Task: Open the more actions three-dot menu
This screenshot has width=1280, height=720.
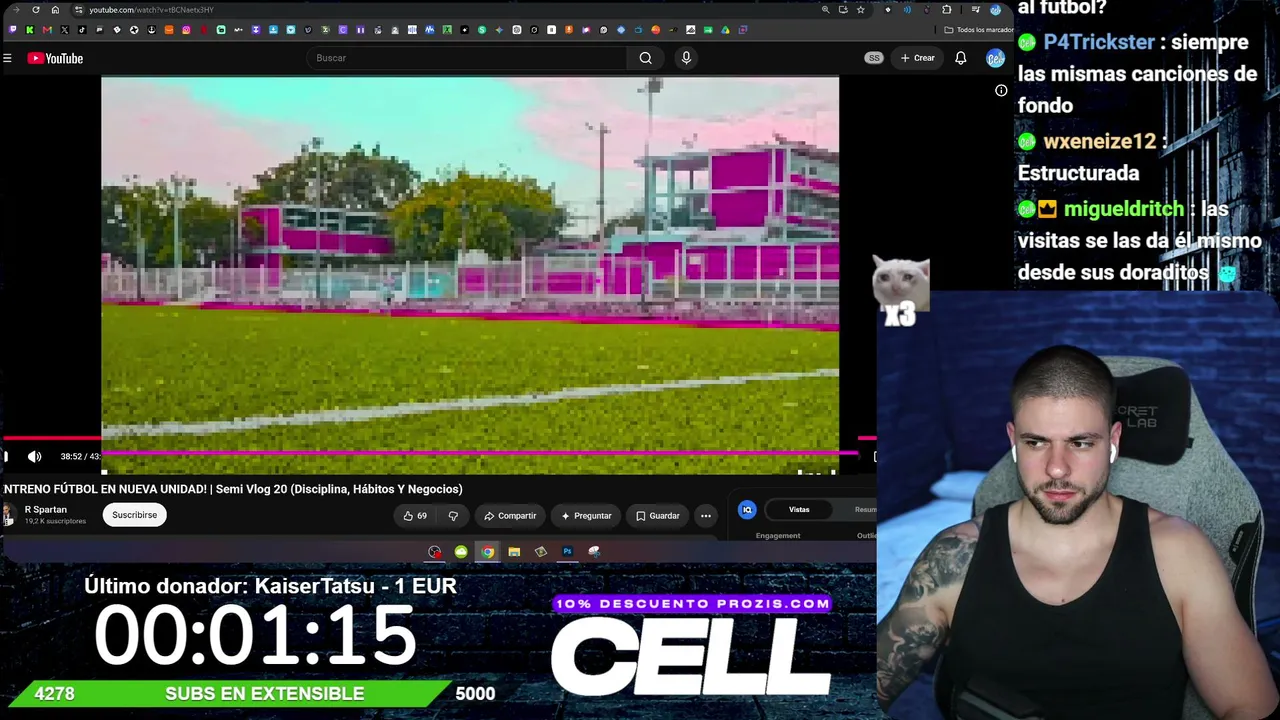Action: pos(706,516)
